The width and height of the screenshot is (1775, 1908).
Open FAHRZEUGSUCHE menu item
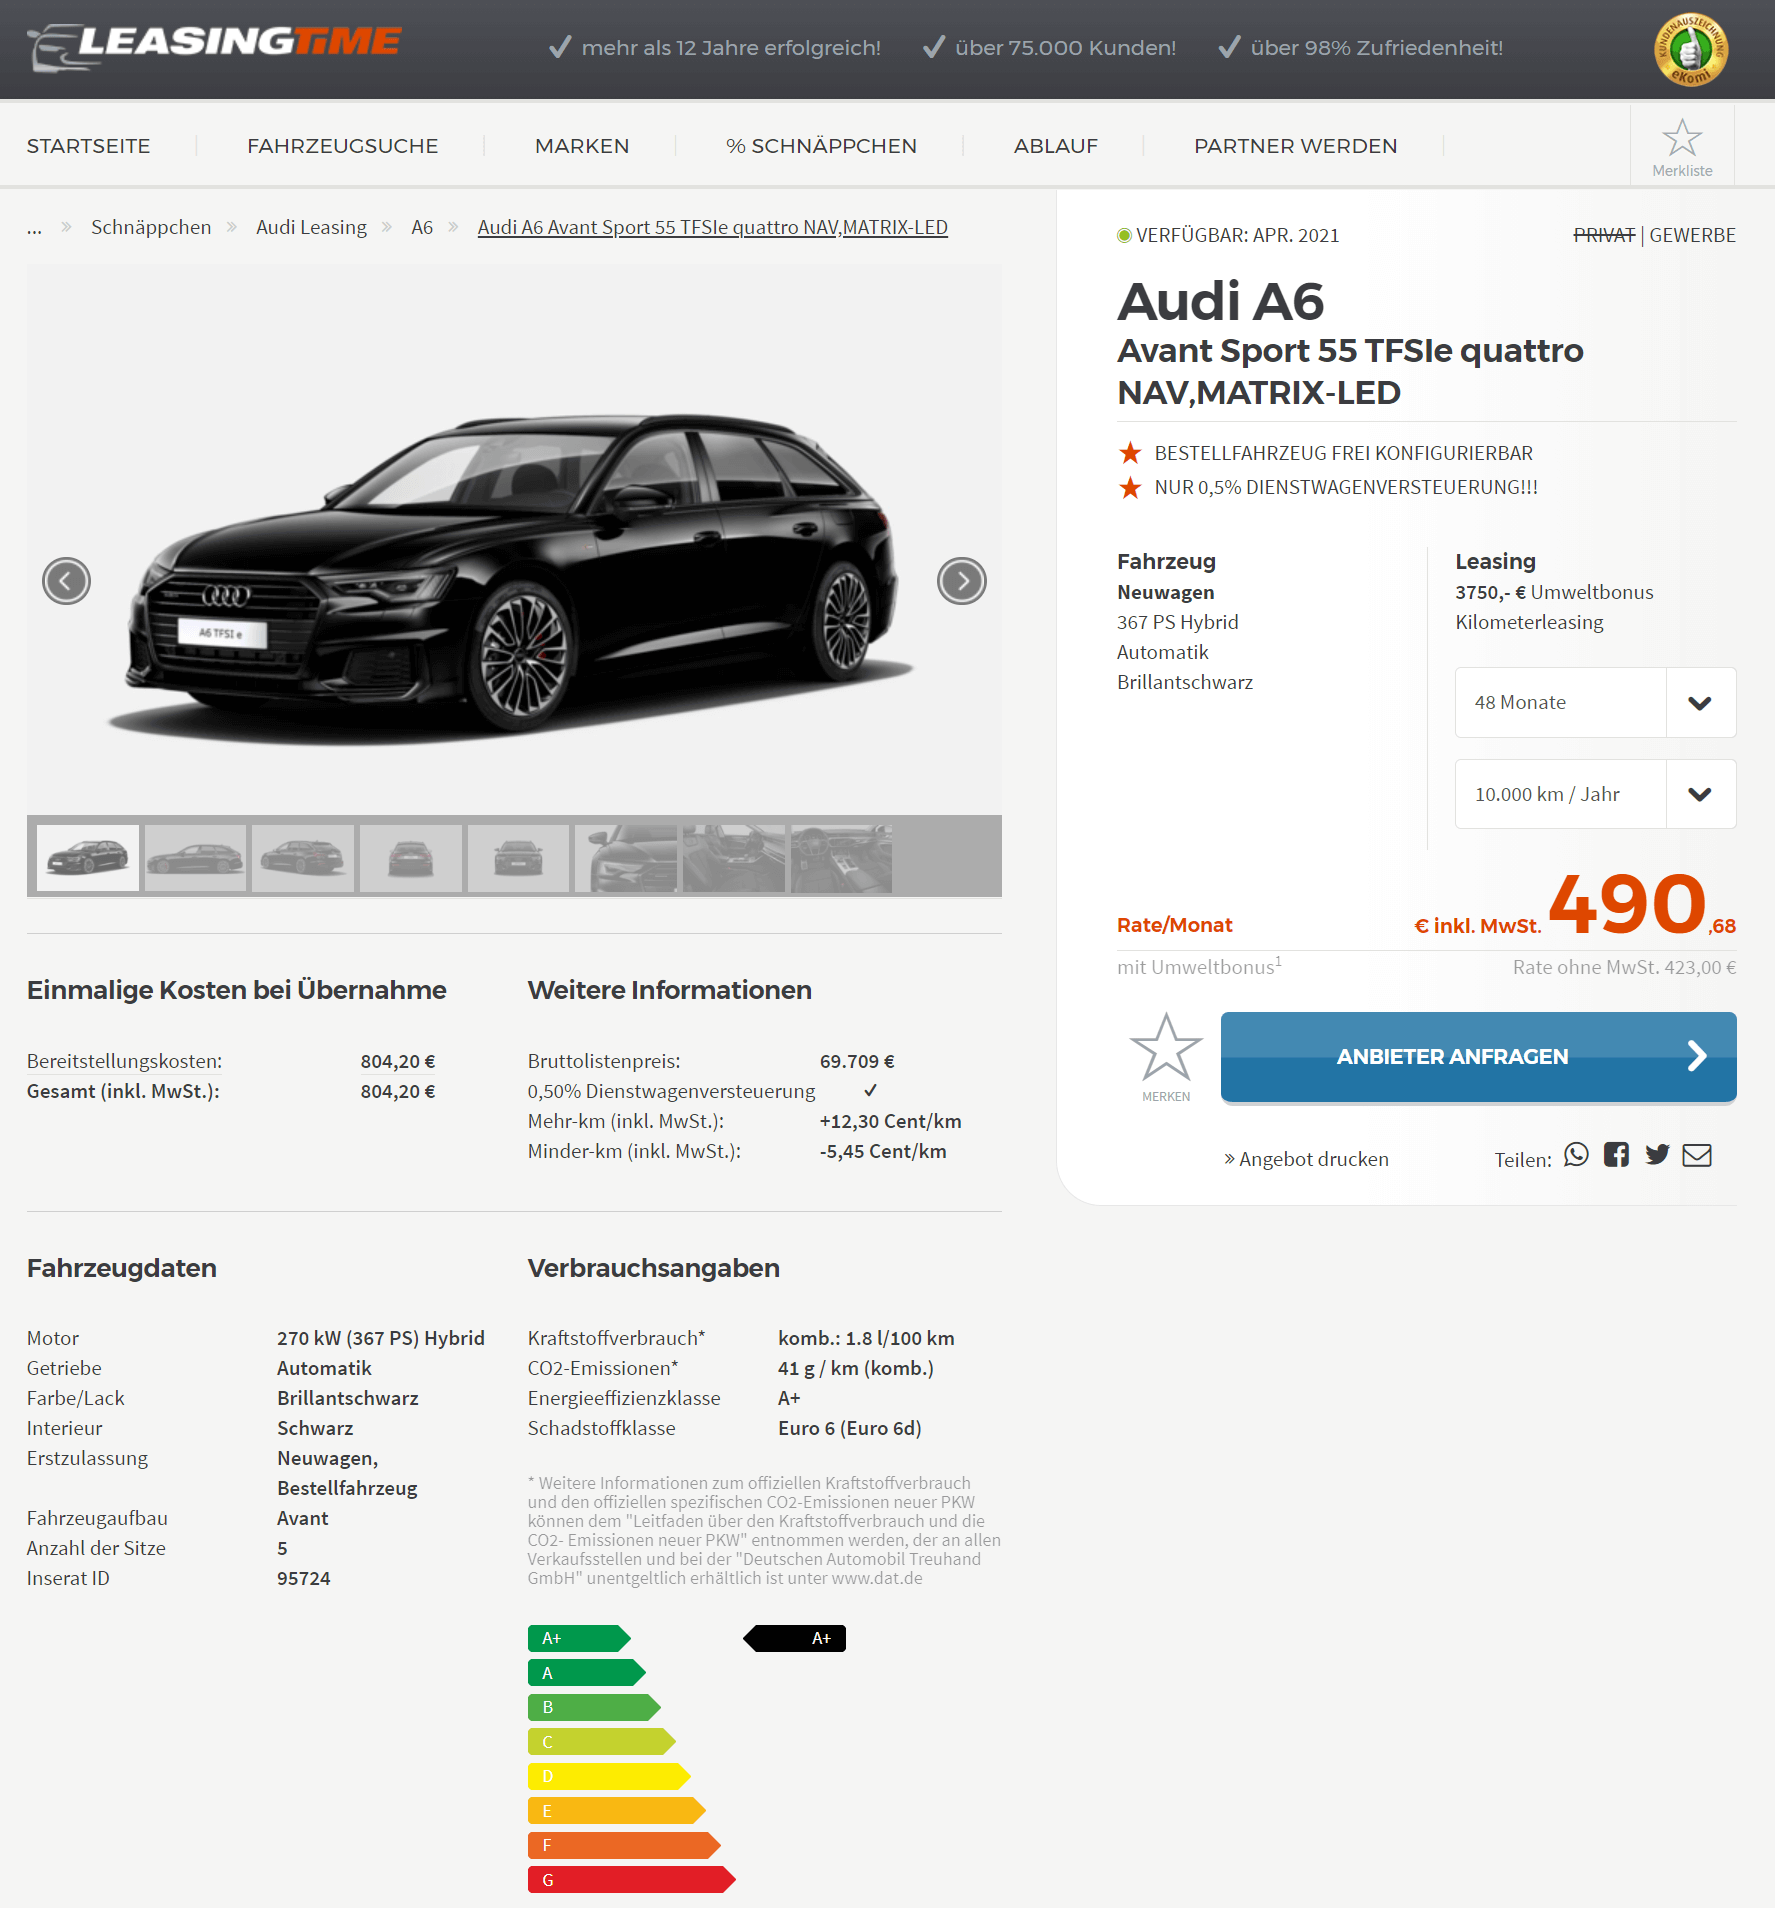342,146
